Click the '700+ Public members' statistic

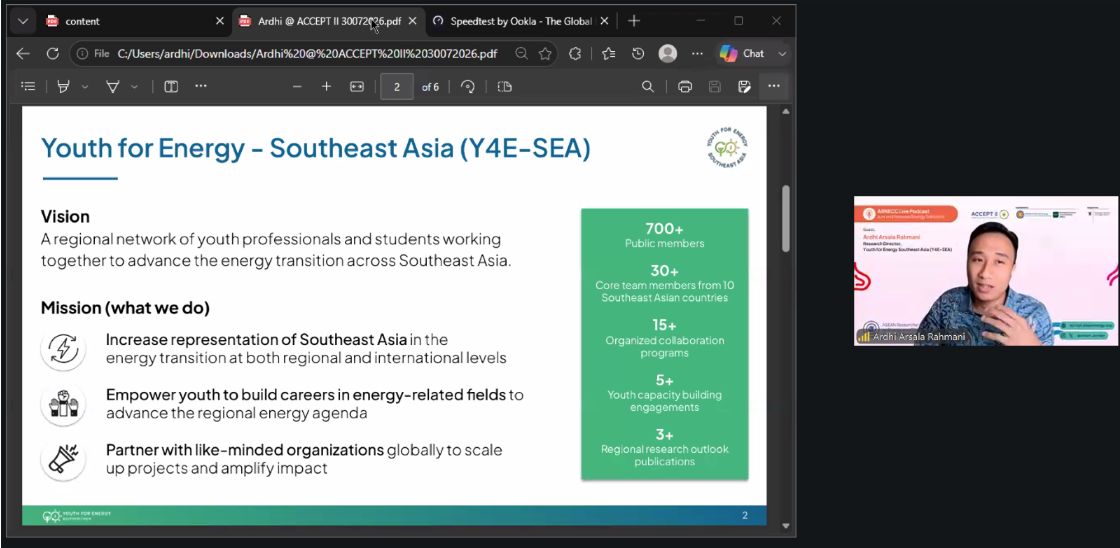(664, 235)
